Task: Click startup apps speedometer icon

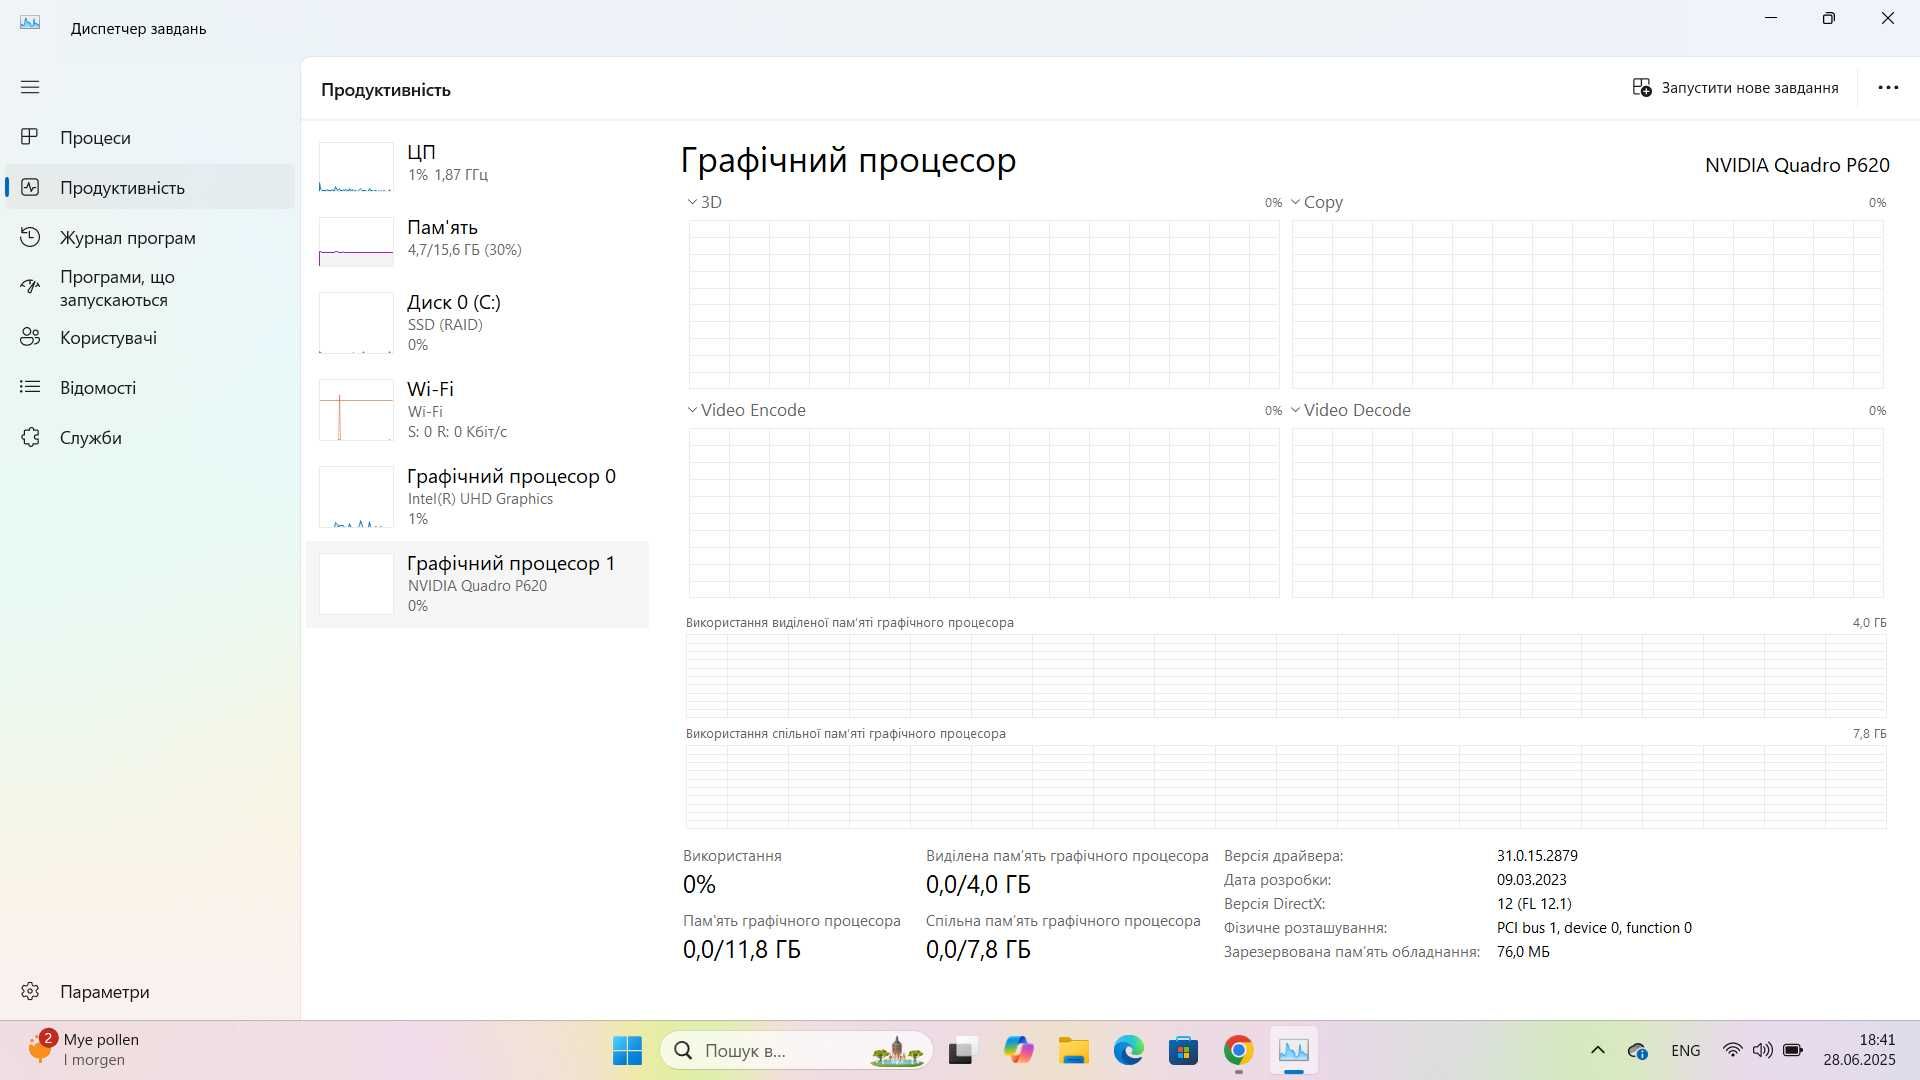Action: click(30, 287)
